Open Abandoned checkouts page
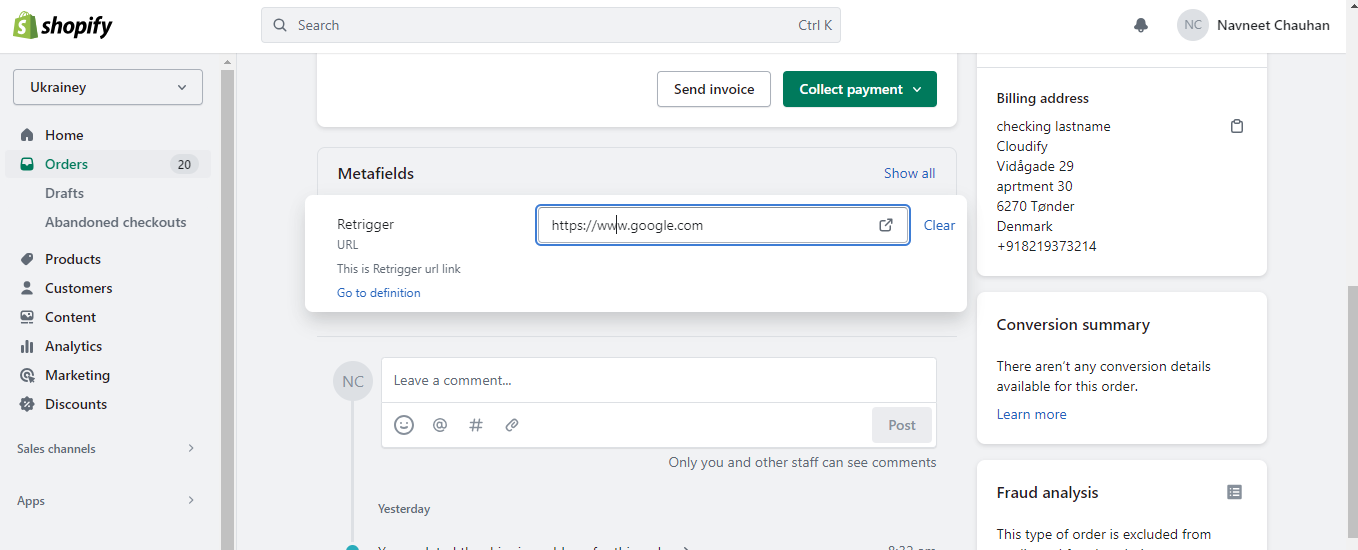 click(x=115, y=222)
